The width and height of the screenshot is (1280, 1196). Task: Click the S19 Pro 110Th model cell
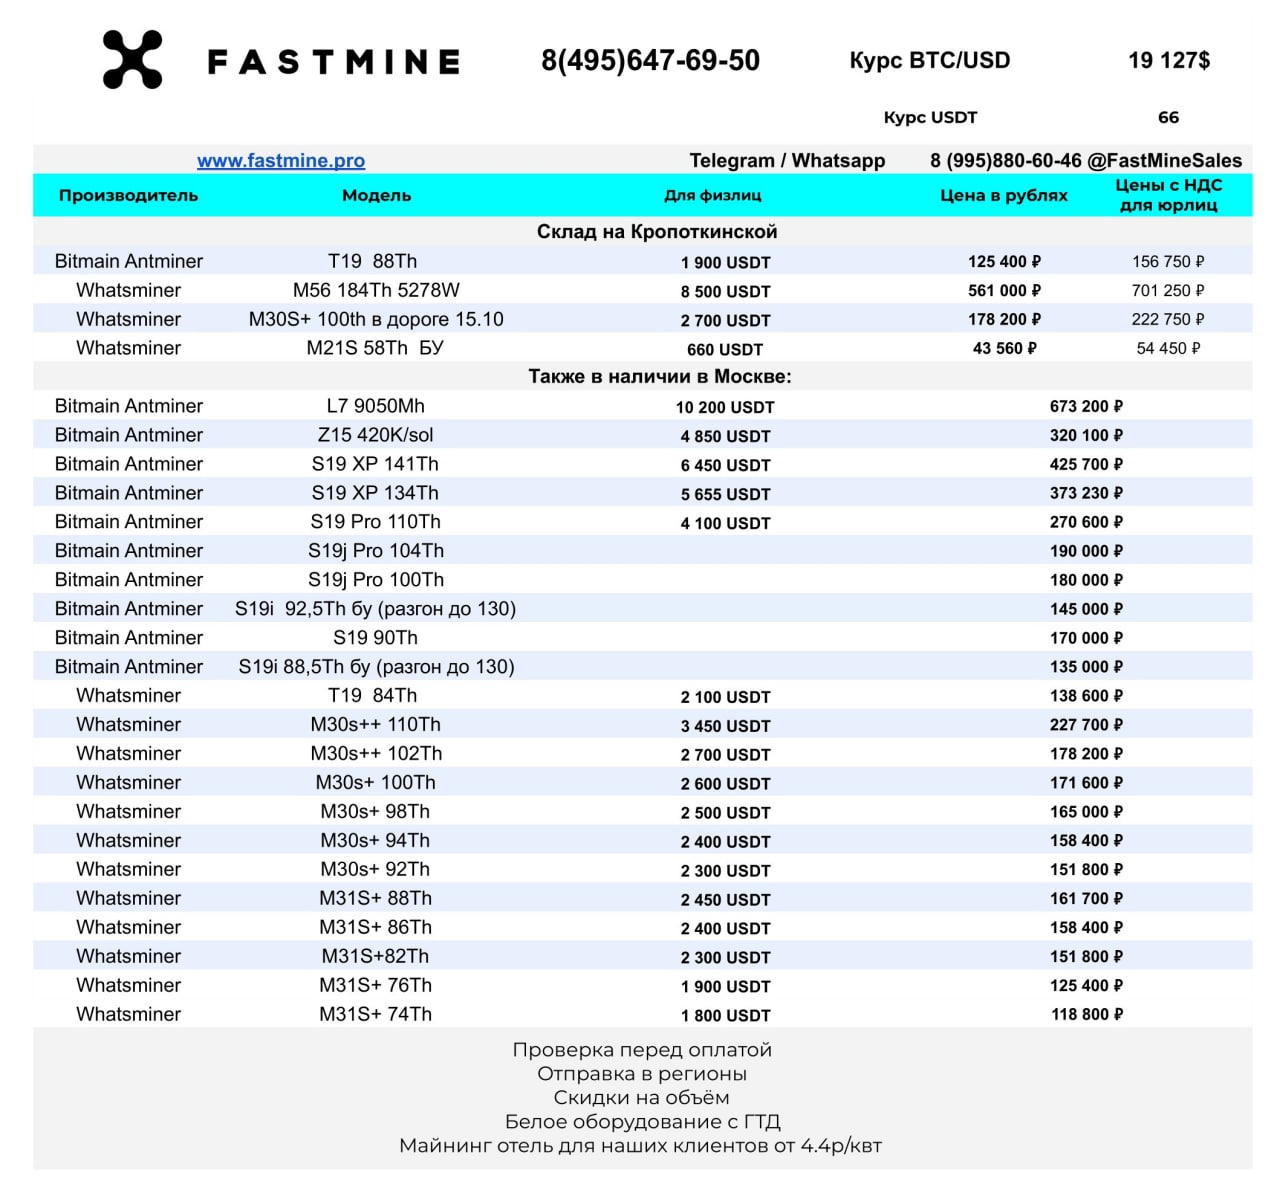click(x=376, y=522)
